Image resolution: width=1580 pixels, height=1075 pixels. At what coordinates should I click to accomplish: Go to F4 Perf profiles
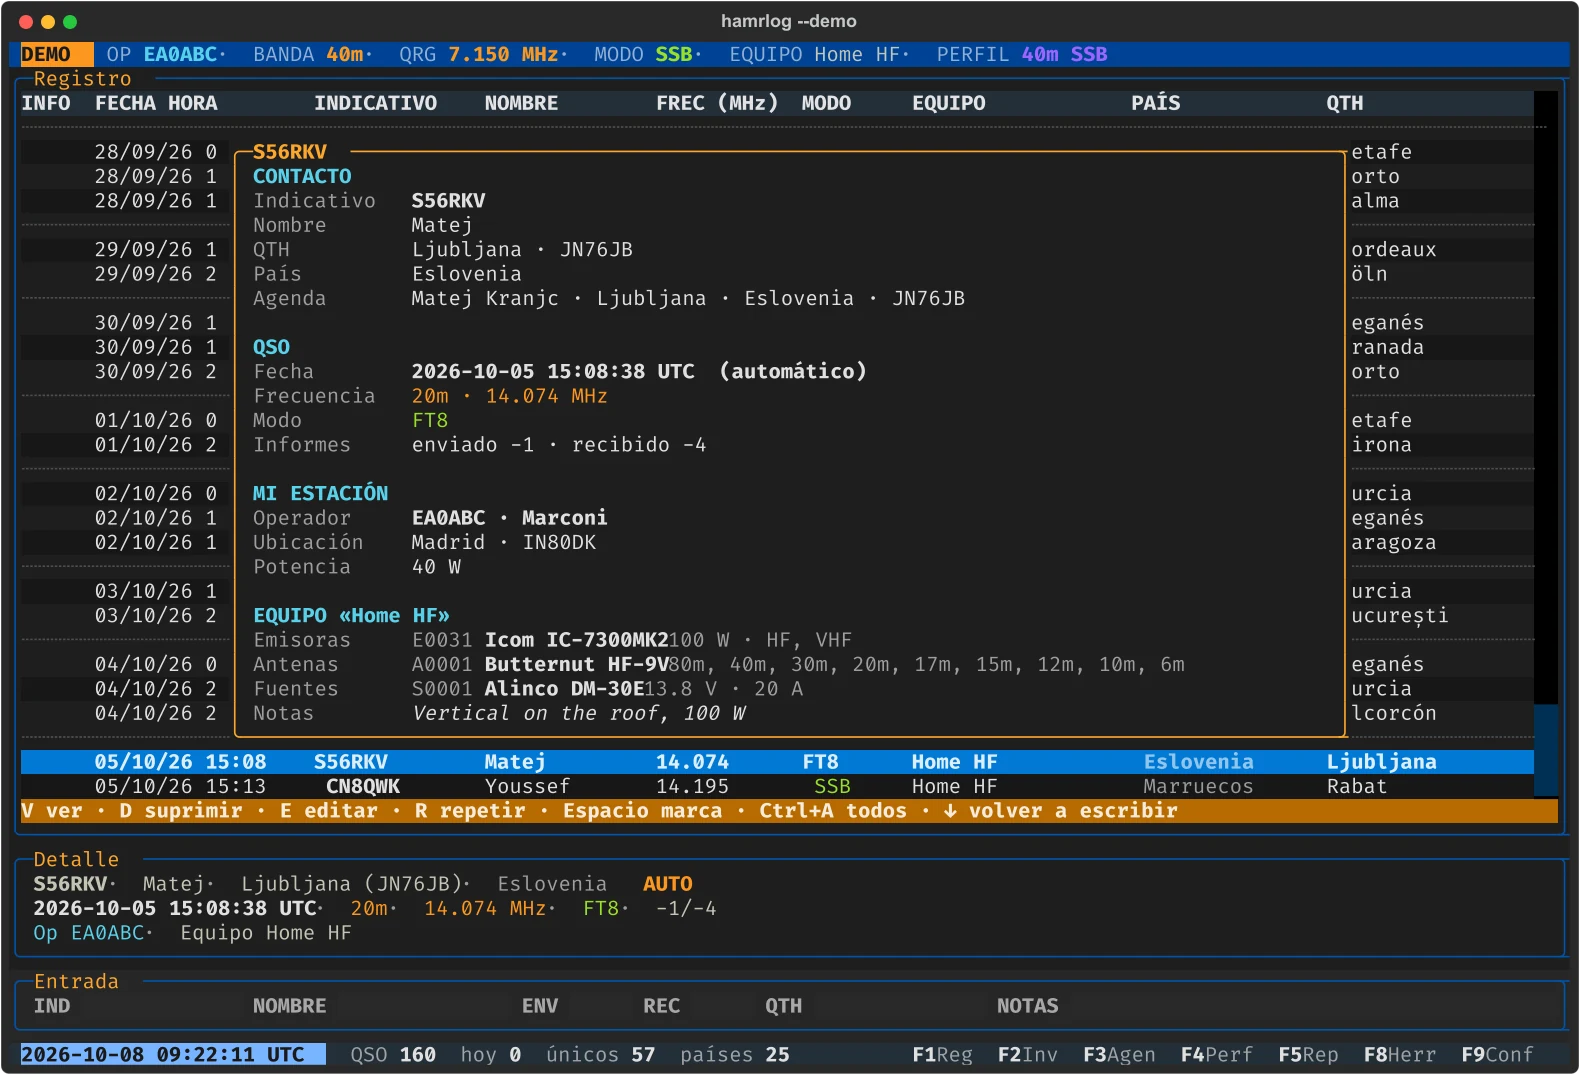pos(1216,1054)
